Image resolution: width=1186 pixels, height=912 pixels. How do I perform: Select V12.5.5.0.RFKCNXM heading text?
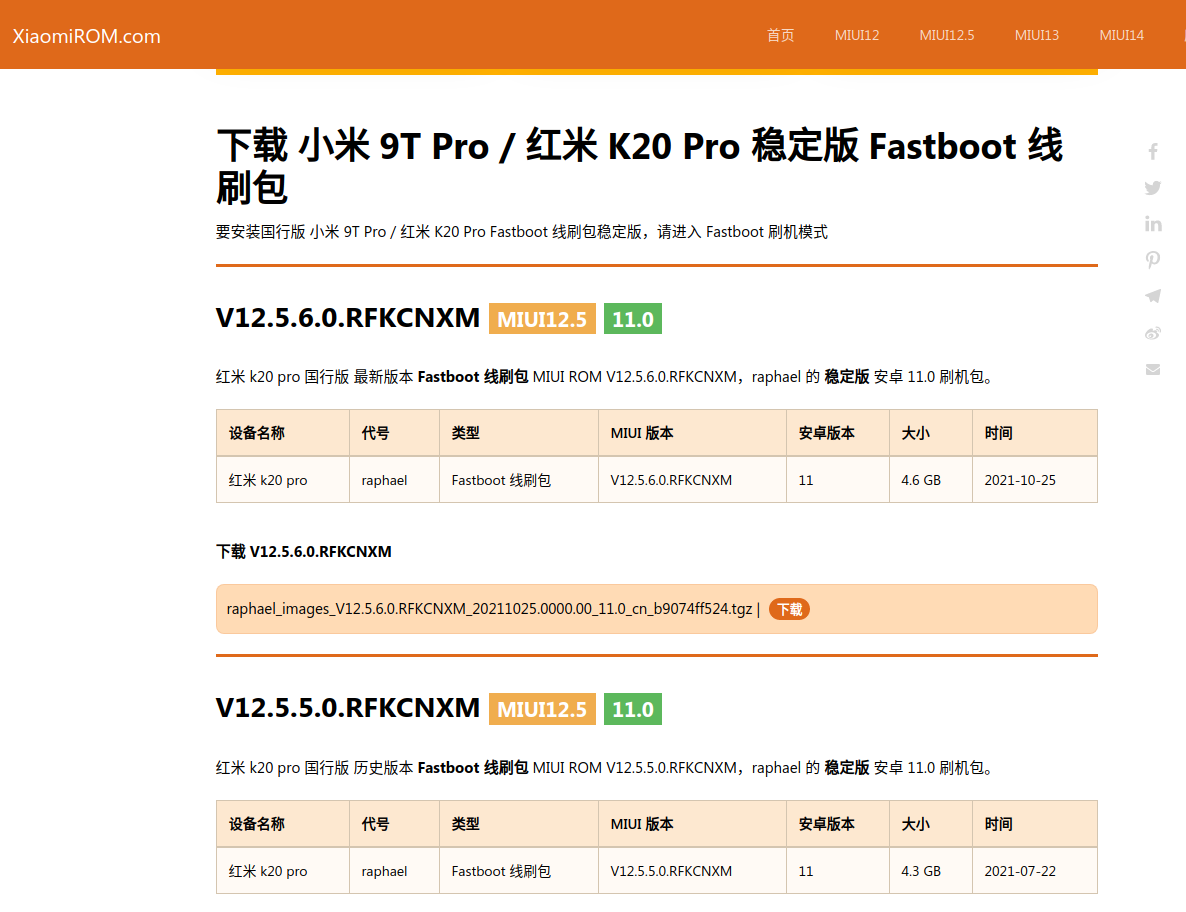348,708
